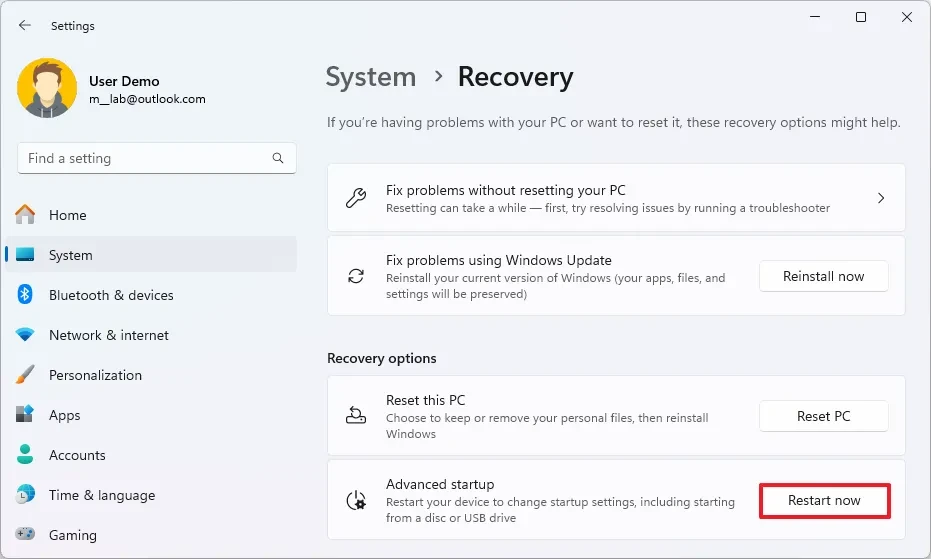This screenshot has height=559, width=931.
Task: Open Apps settings
Action: [151, 415]
